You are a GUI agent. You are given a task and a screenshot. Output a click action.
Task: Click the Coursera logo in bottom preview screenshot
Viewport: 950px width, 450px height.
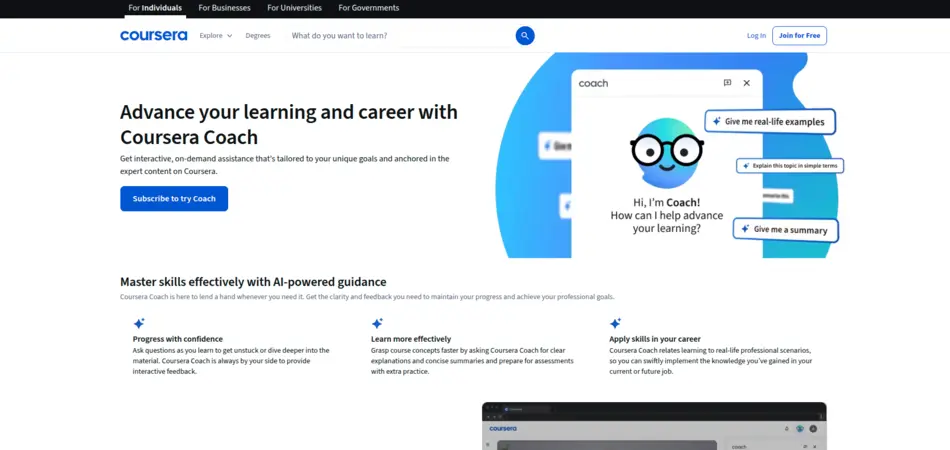pos(503,428)
